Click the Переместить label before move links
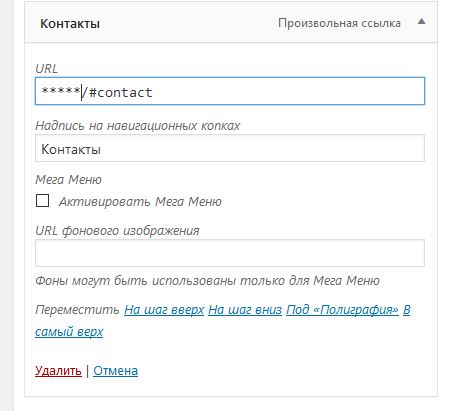This screenshot has height=411, width=452. point(77,310)
